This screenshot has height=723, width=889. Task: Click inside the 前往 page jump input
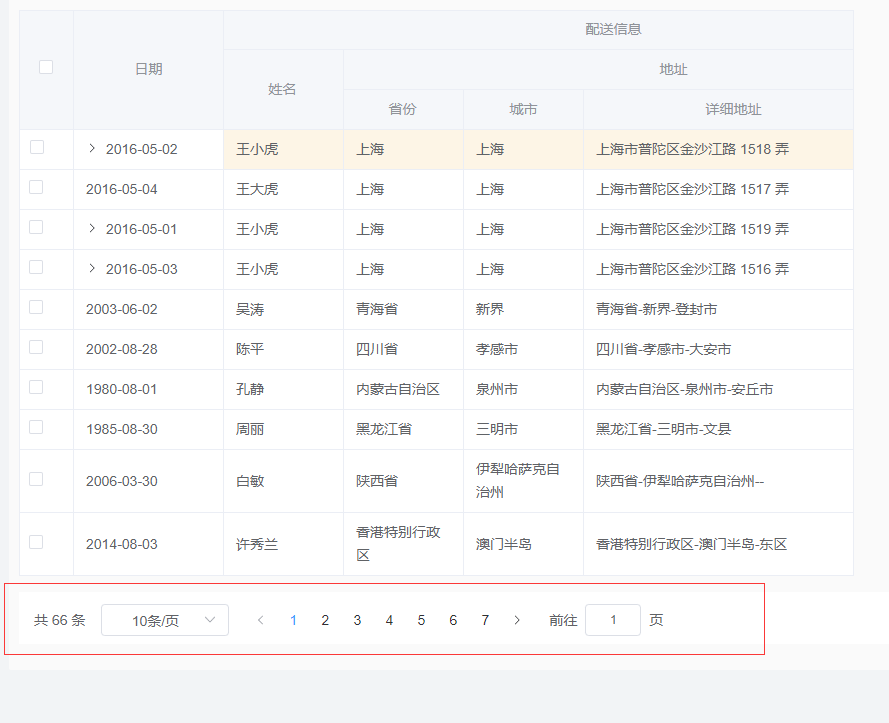(613, 620)
